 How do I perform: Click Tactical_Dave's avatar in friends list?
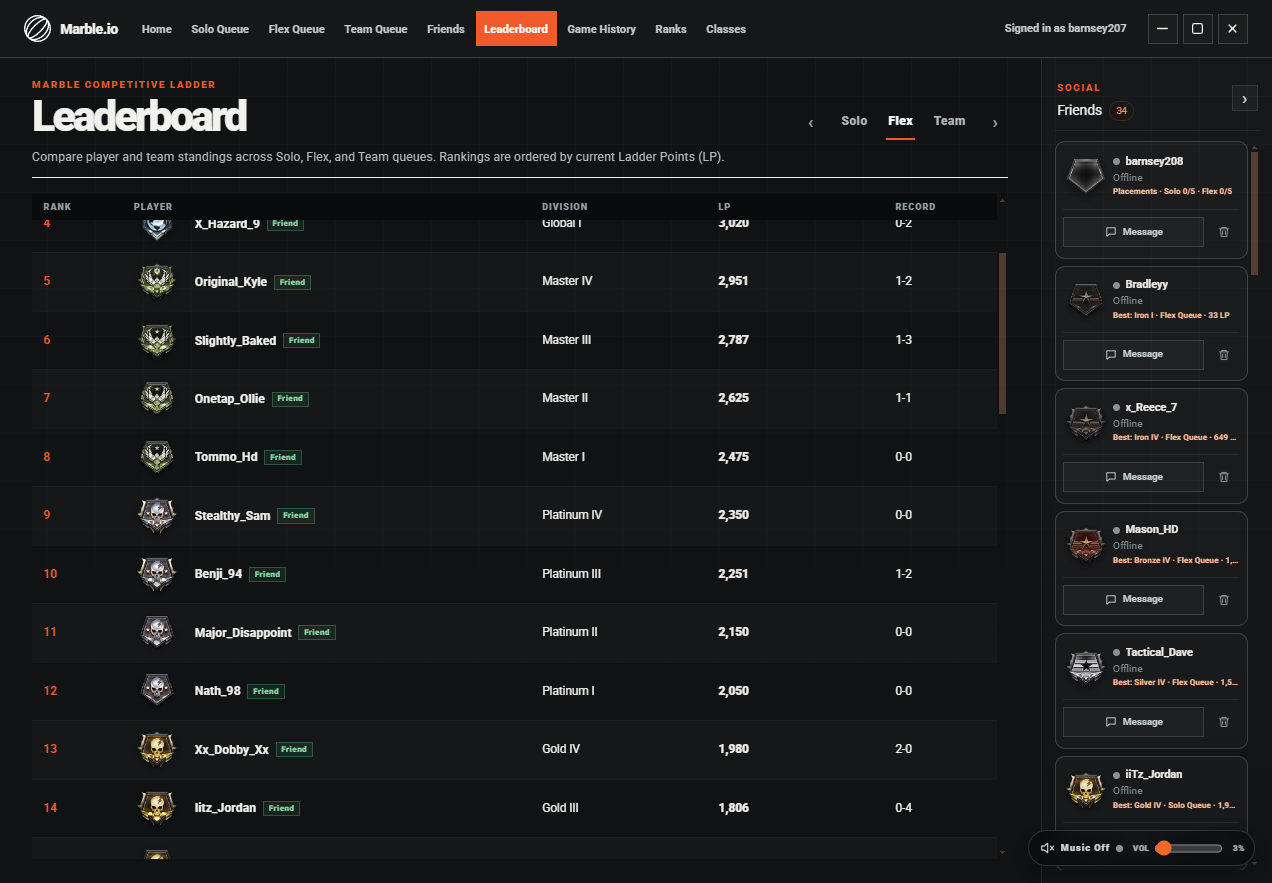tap(1085, 666)
